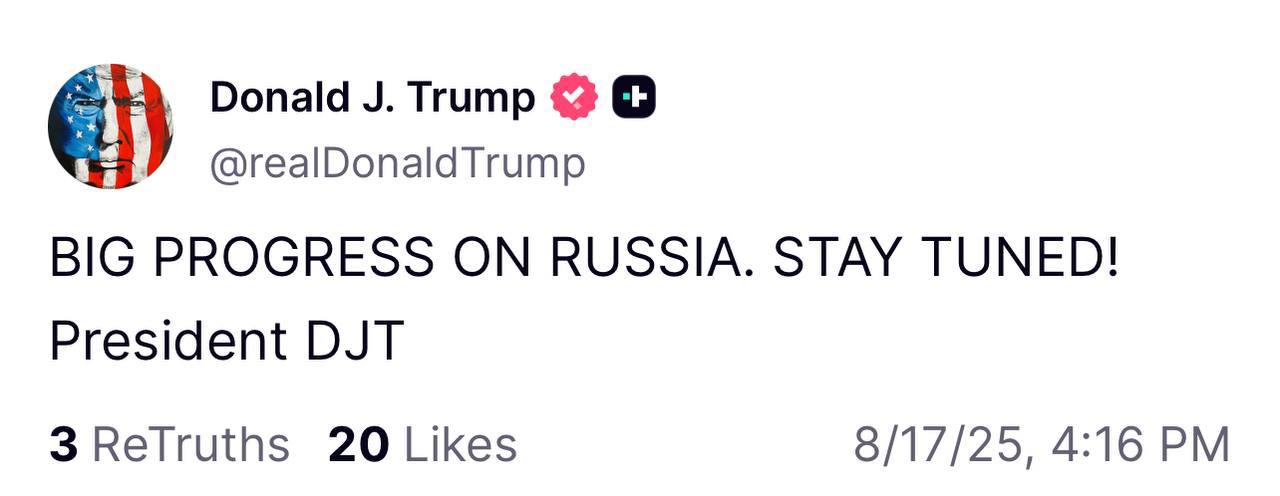Screen dimensions: 1280x496
Task: Click the word Donald in display name
Action: pyautogui.click(x=273, y=98)
